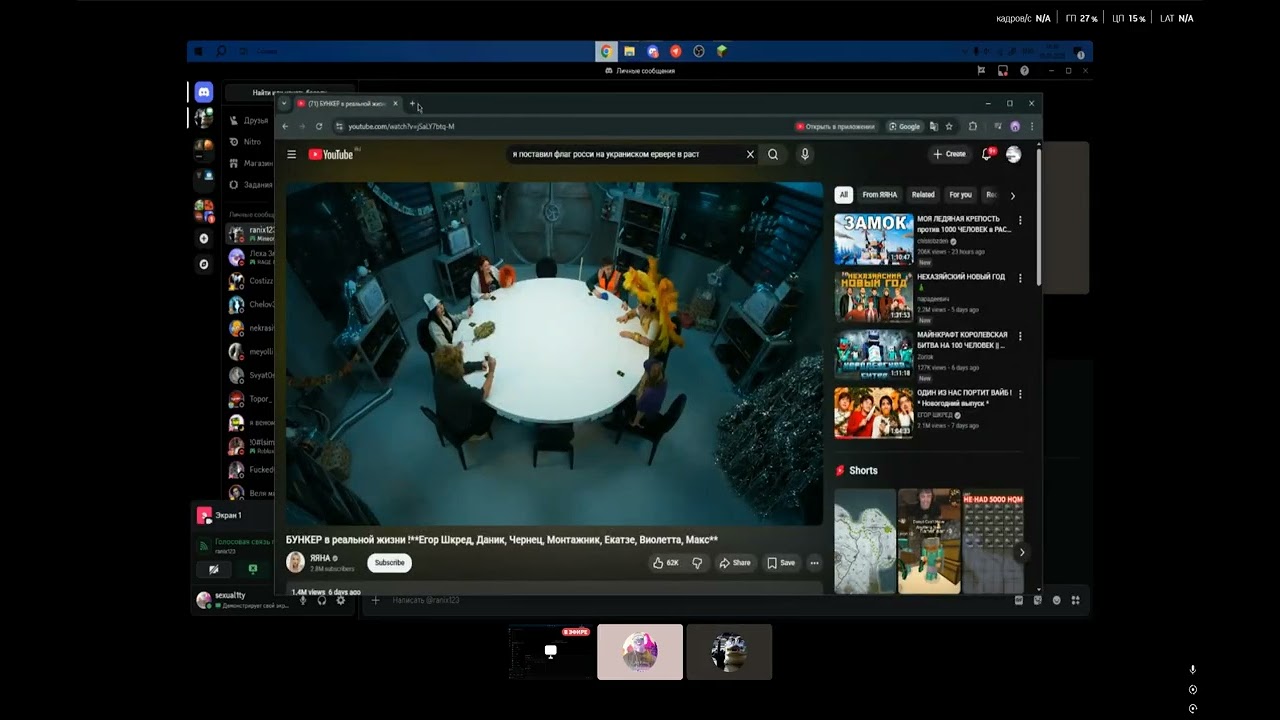The image size is (1280, 720).
Task: Open Магазин in Discord sidebar
Action: point(249,163)
